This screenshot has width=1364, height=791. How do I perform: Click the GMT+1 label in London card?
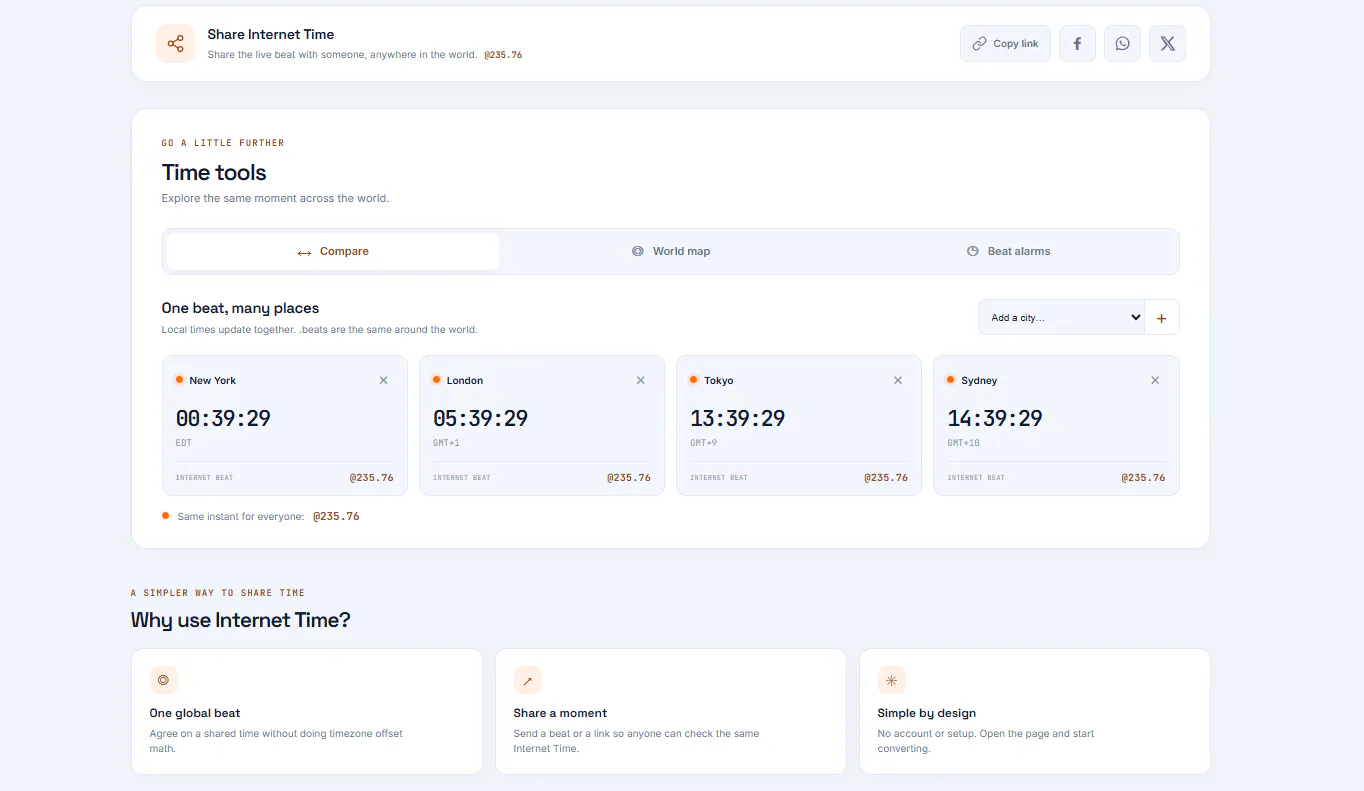click(x=446, y=443)
